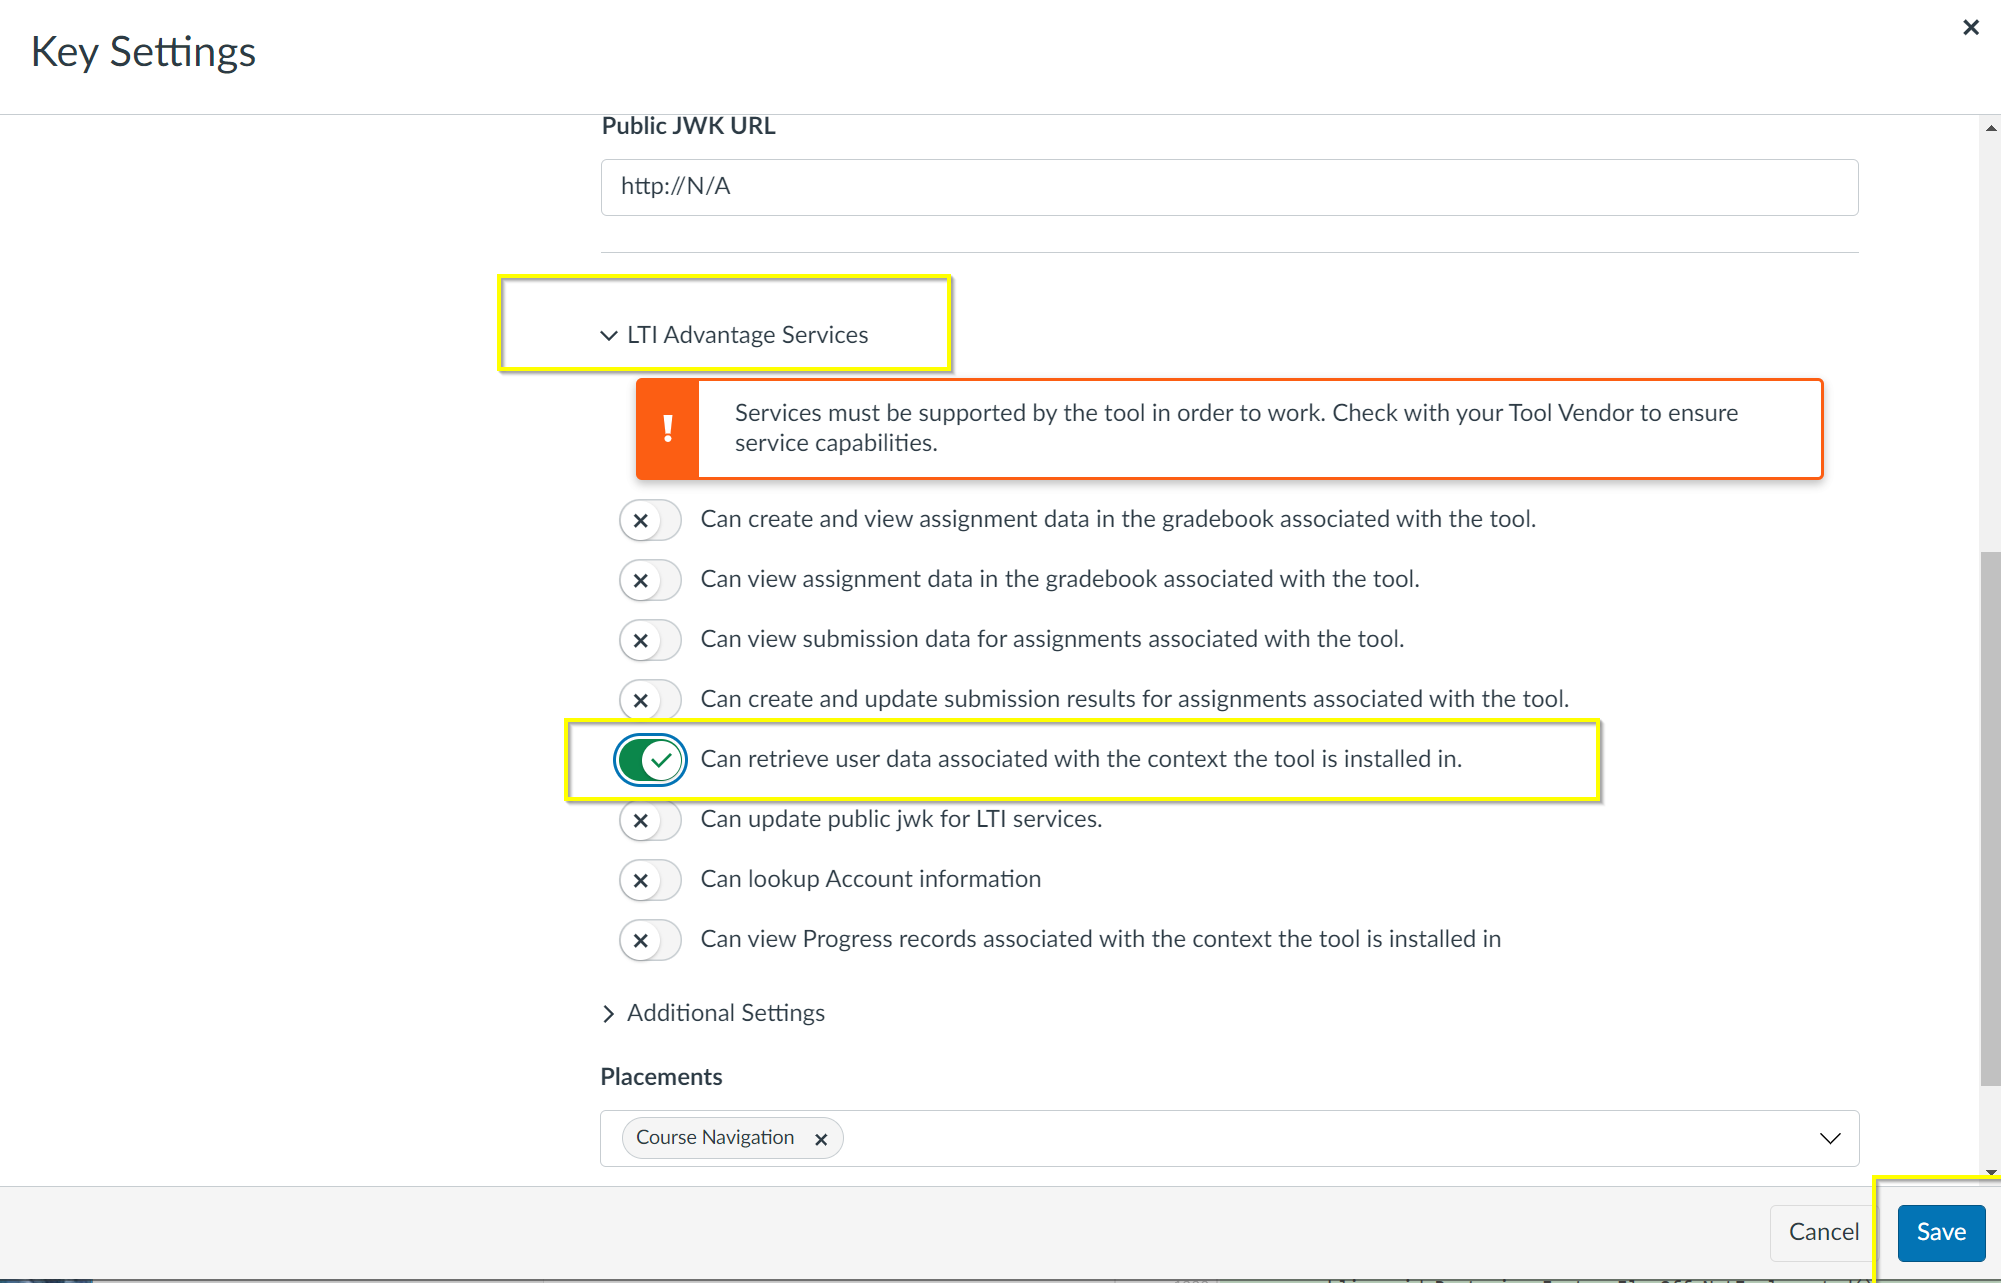Toggle create and update submission results

(650, 700)
